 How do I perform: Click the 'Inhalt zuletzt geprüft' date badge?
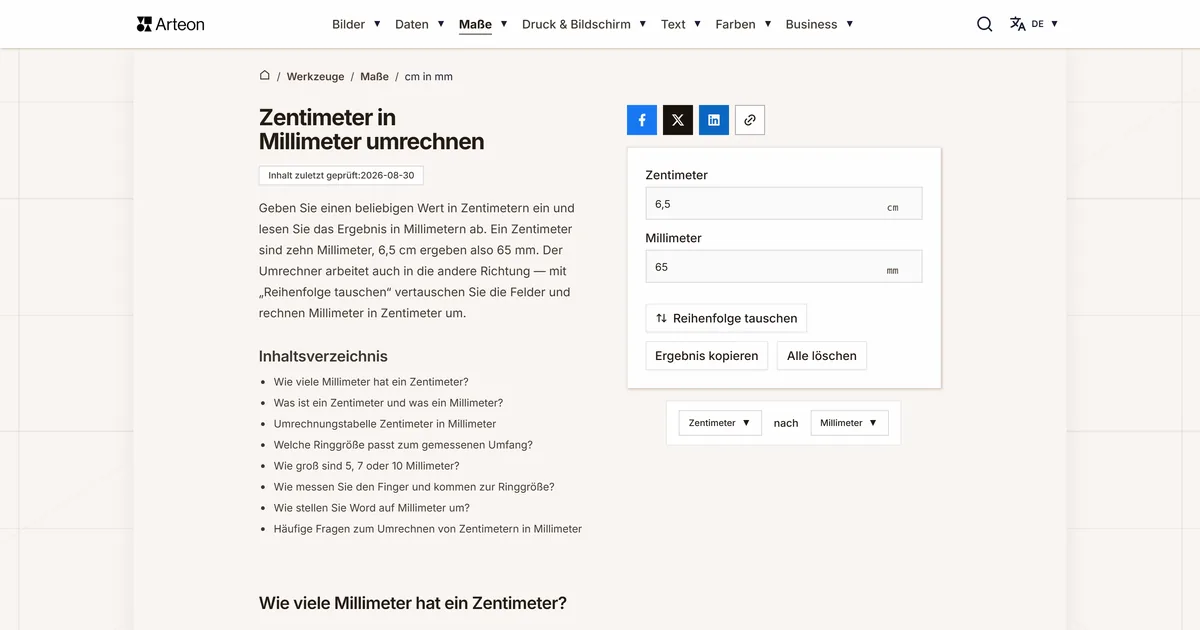(341, 175)
